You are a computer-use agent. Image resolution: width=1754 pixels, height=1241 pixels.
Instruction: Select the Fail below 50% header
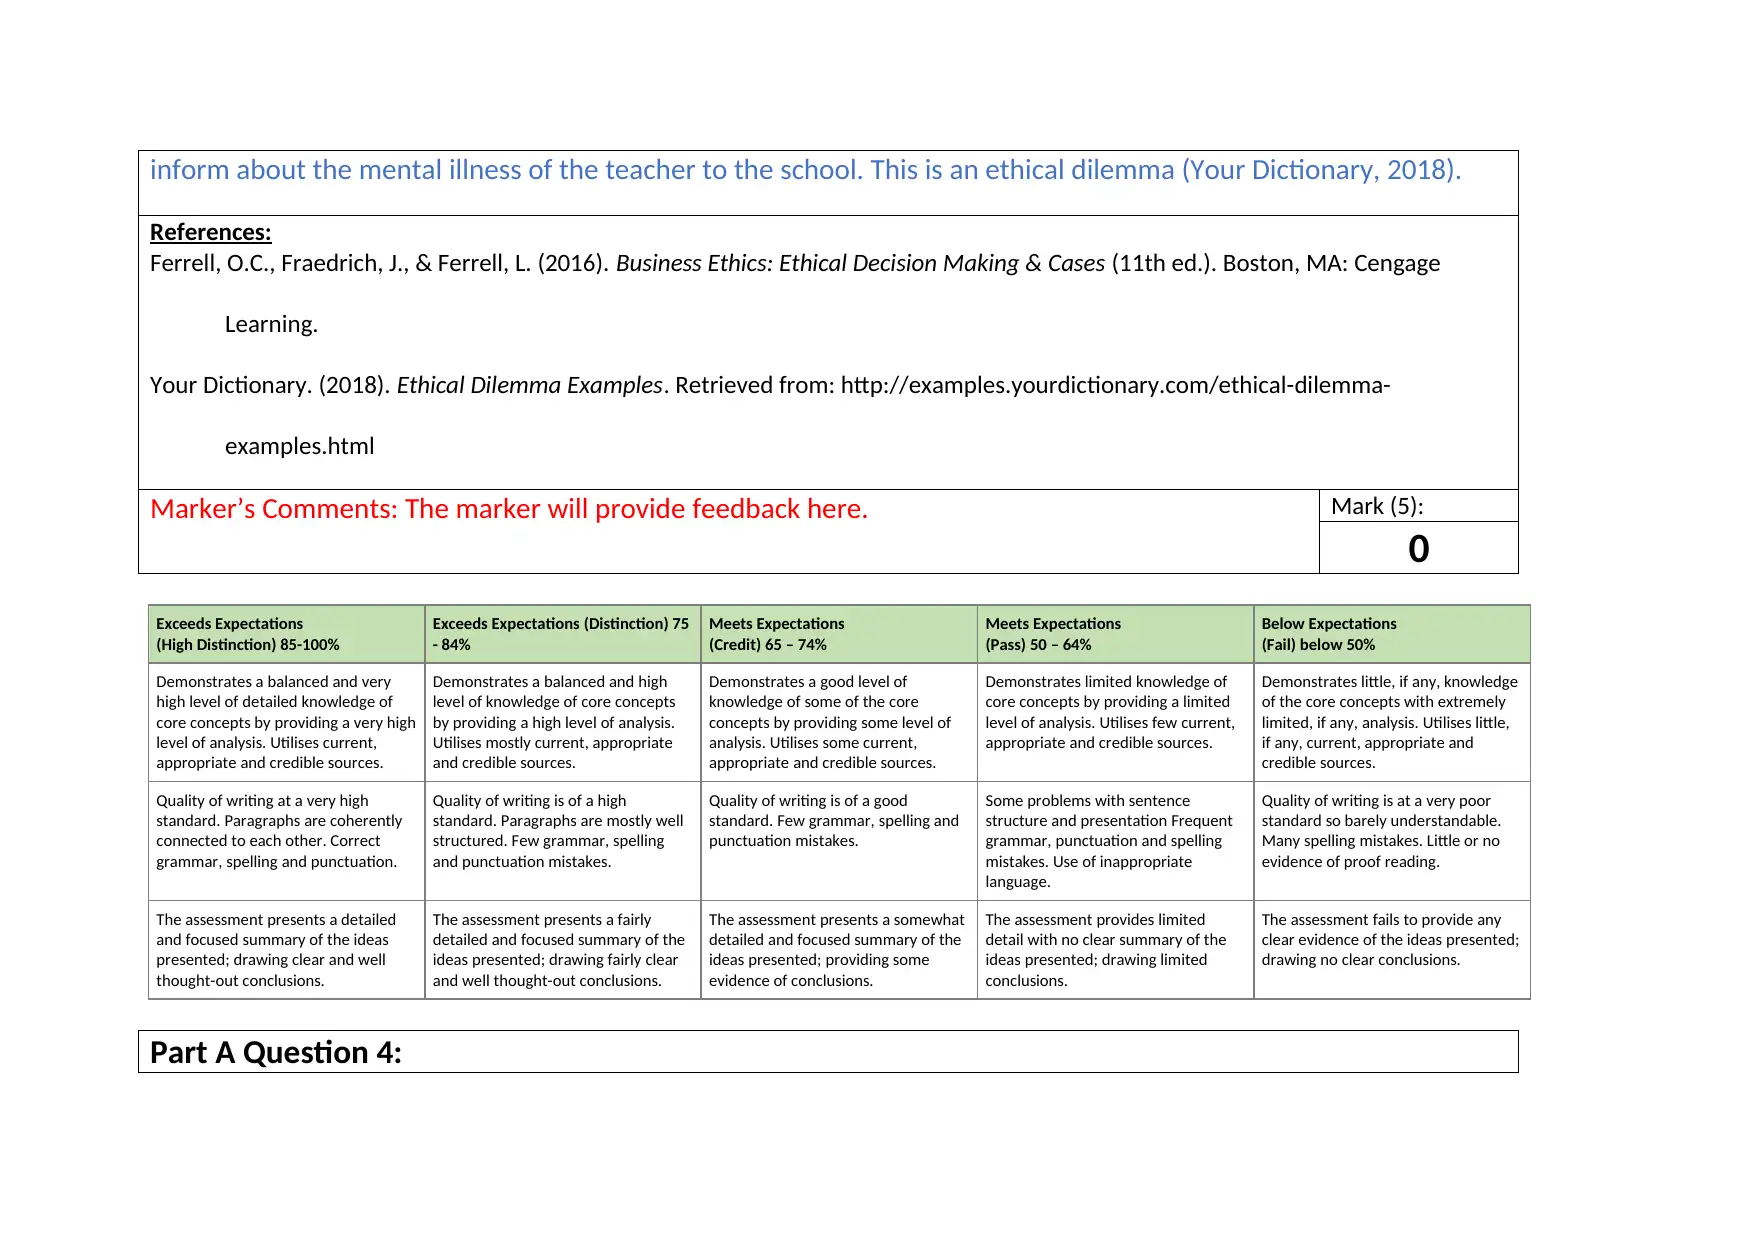1392,634
